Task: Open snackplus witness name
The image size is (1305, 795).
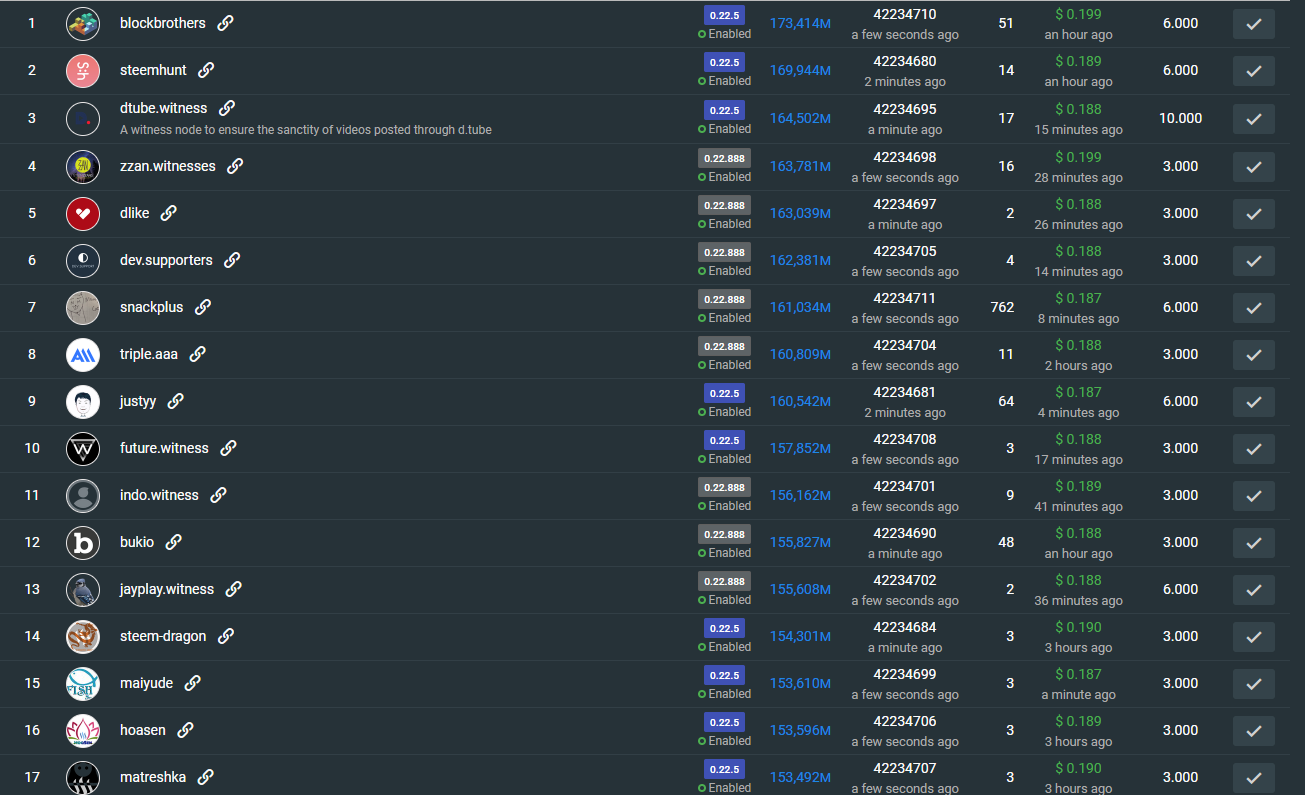Action: (152, 307)
